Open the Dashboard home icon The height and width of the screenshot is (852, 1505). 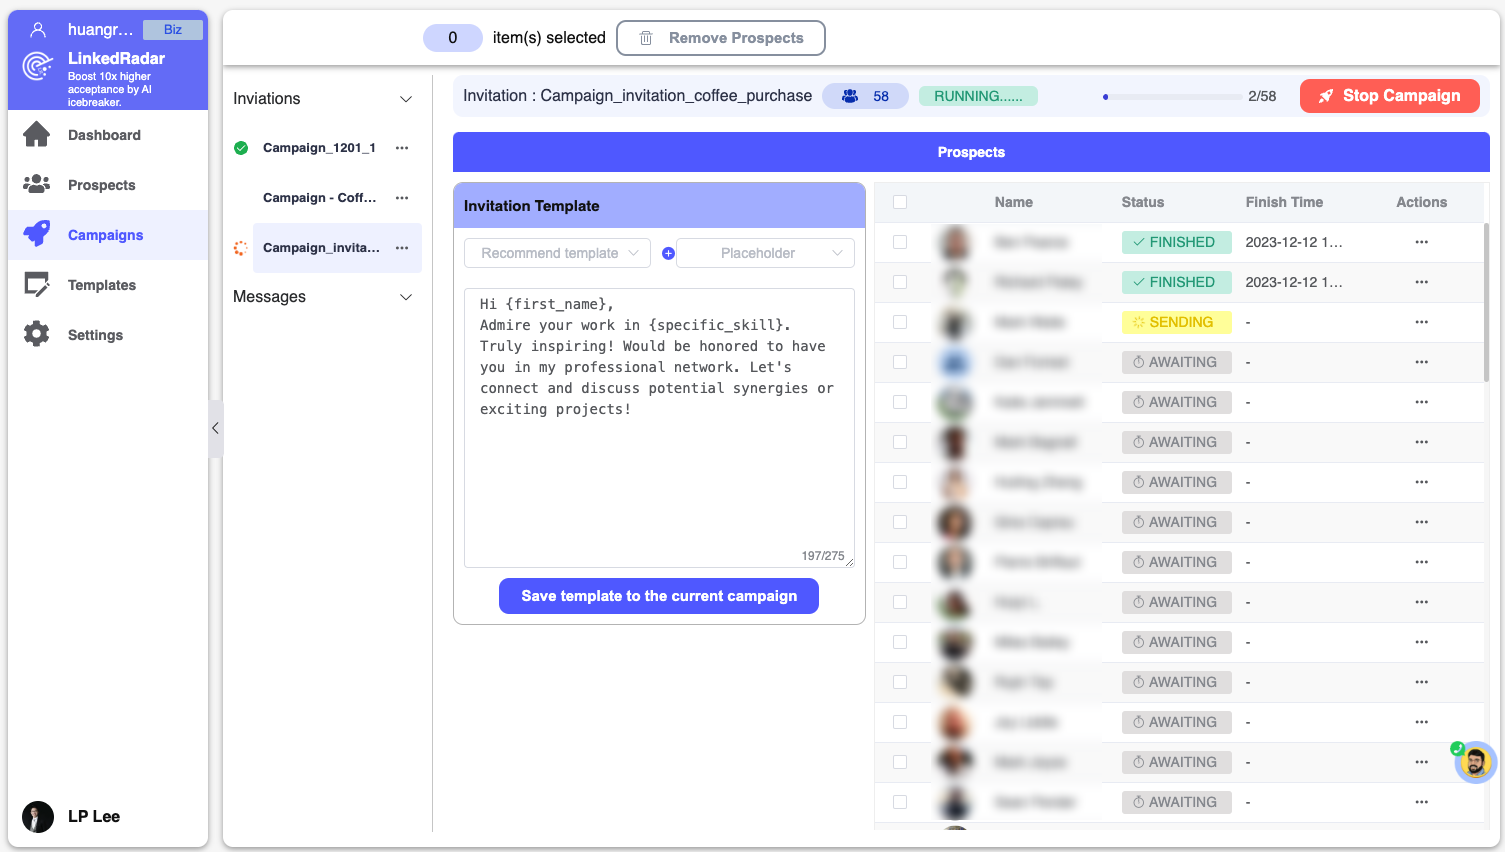37,134
